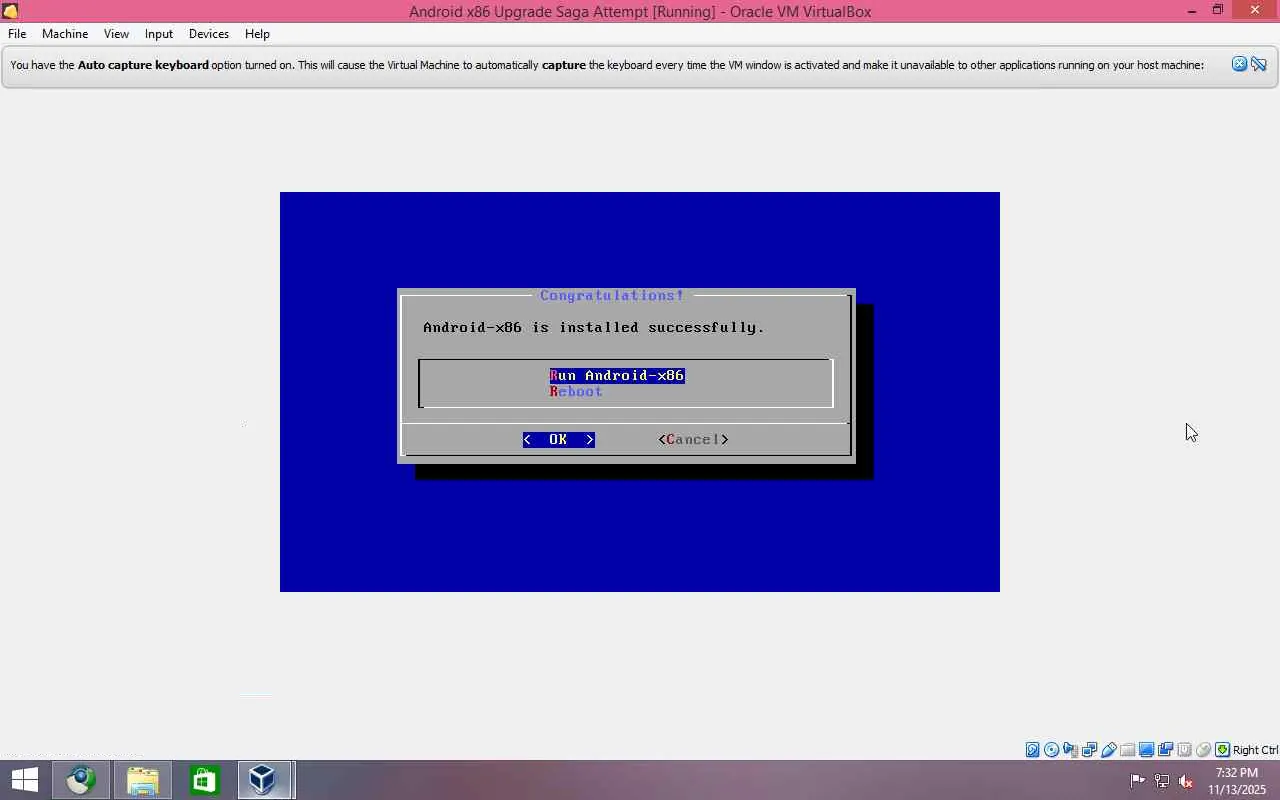The image size is (1280, 800).
Task: Click the "Auto capture keyboard" notification text
Action: [143, 65]
